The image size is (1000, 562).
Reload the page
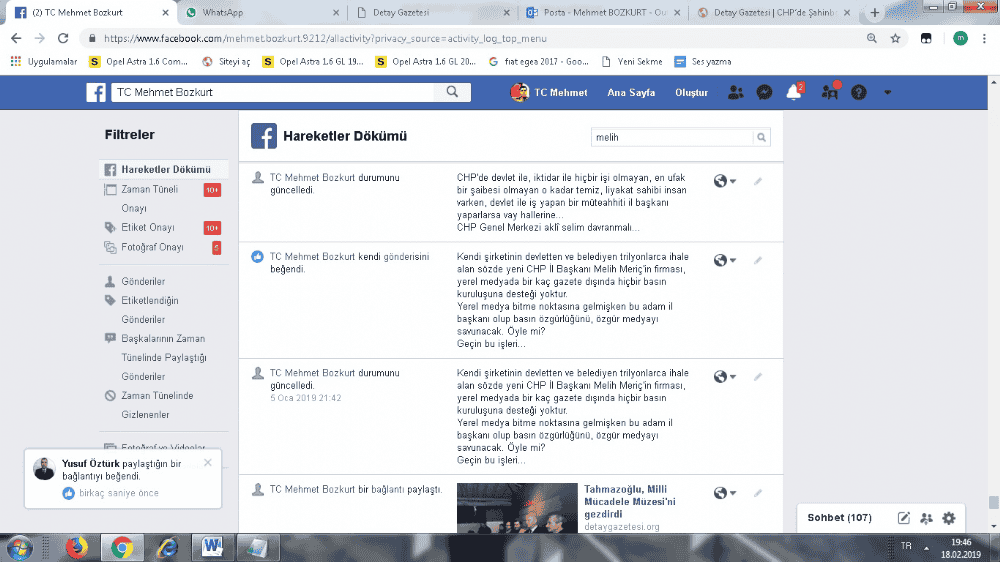pyautogui.click(x=62, y=38)
